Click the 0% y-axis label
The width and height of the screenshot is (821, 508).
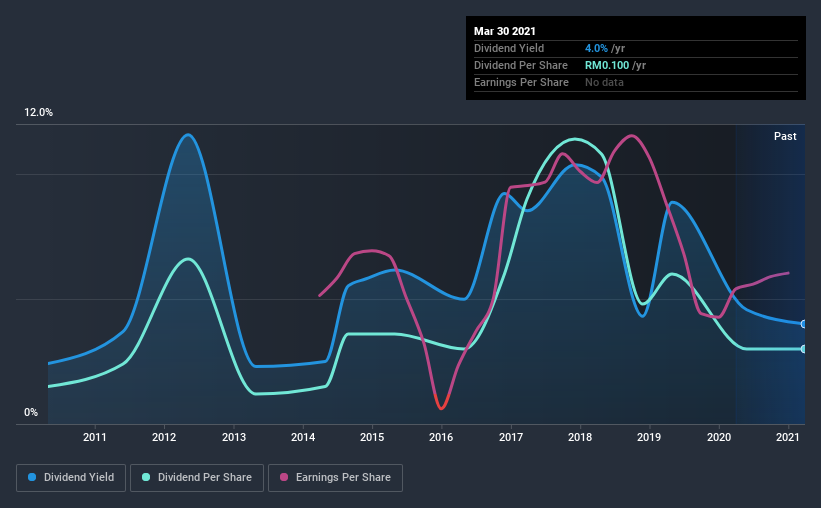(31, 413)
